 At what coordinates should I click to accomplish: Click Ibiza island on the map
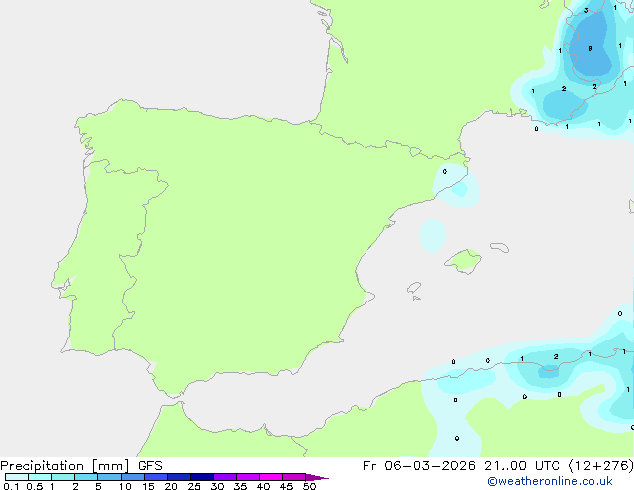[x=414, y=288]
